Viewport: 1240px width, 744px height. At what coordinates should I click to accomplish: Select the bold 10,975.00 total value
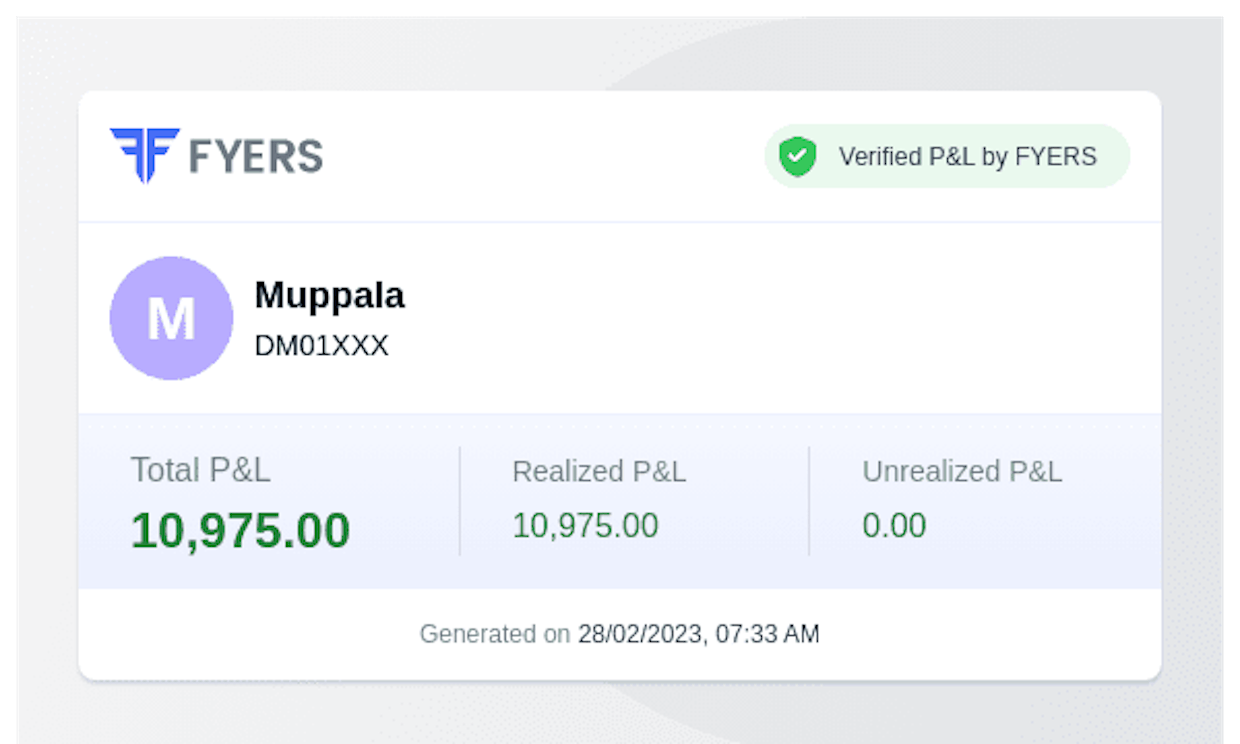[241, 530]
